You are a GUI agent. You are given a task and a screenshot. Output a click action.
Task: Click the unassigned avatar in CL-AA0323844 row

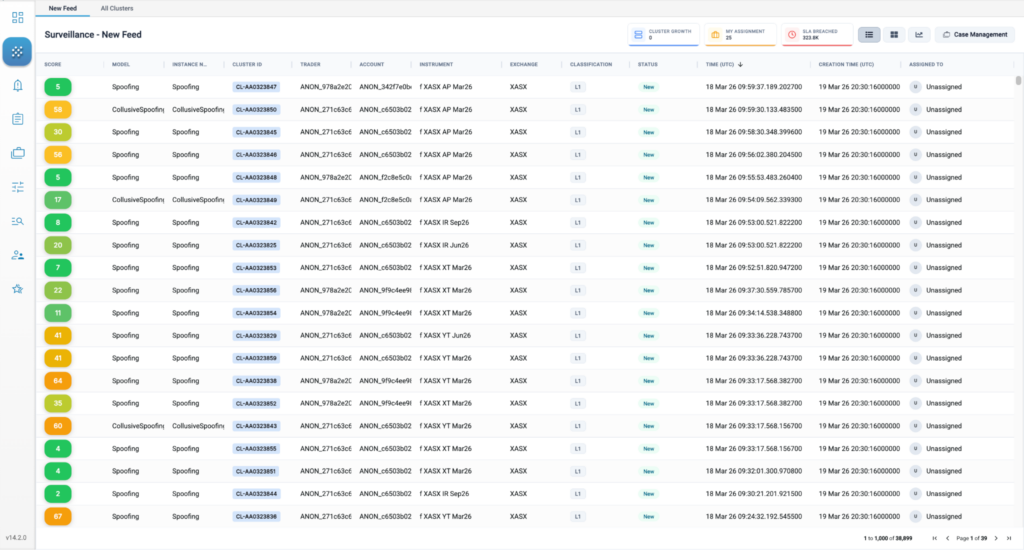[x=916, y=494]
